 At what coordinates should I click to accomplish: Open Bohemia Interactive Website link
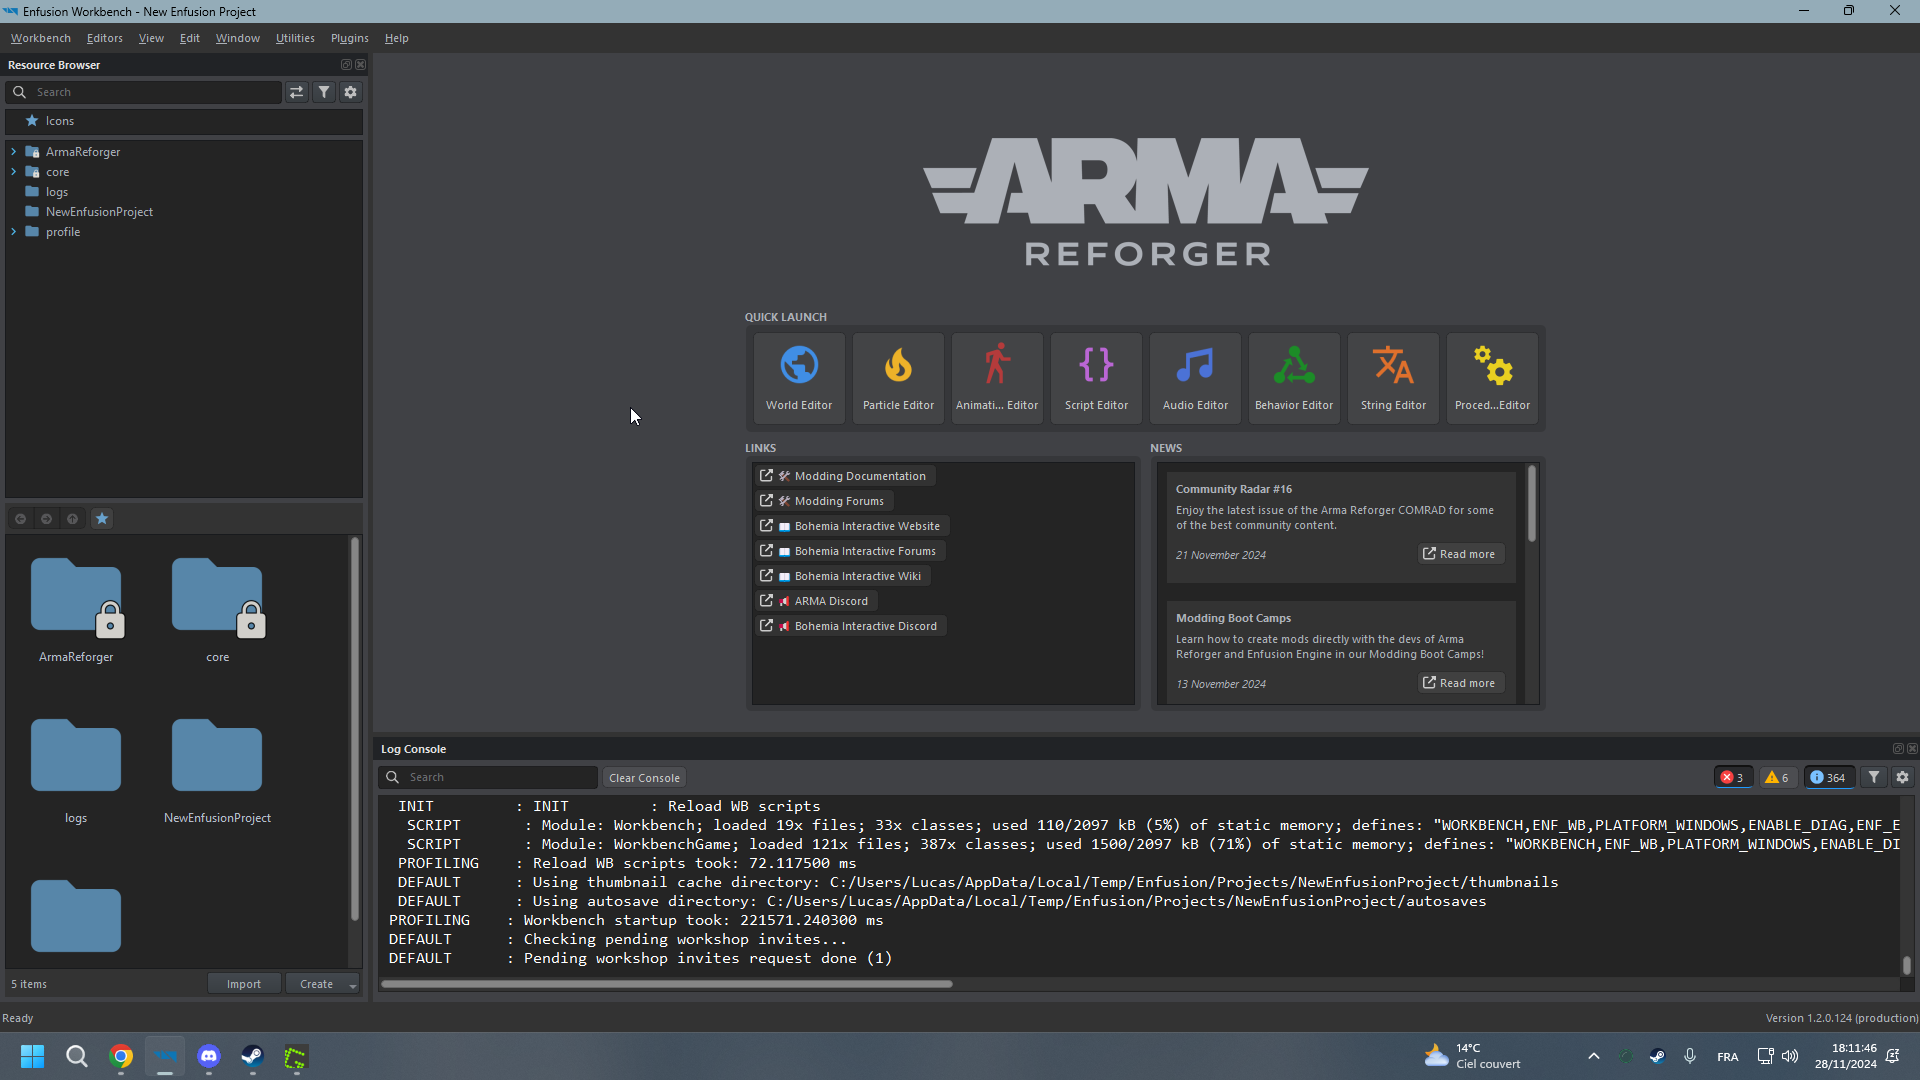[852, 526]
